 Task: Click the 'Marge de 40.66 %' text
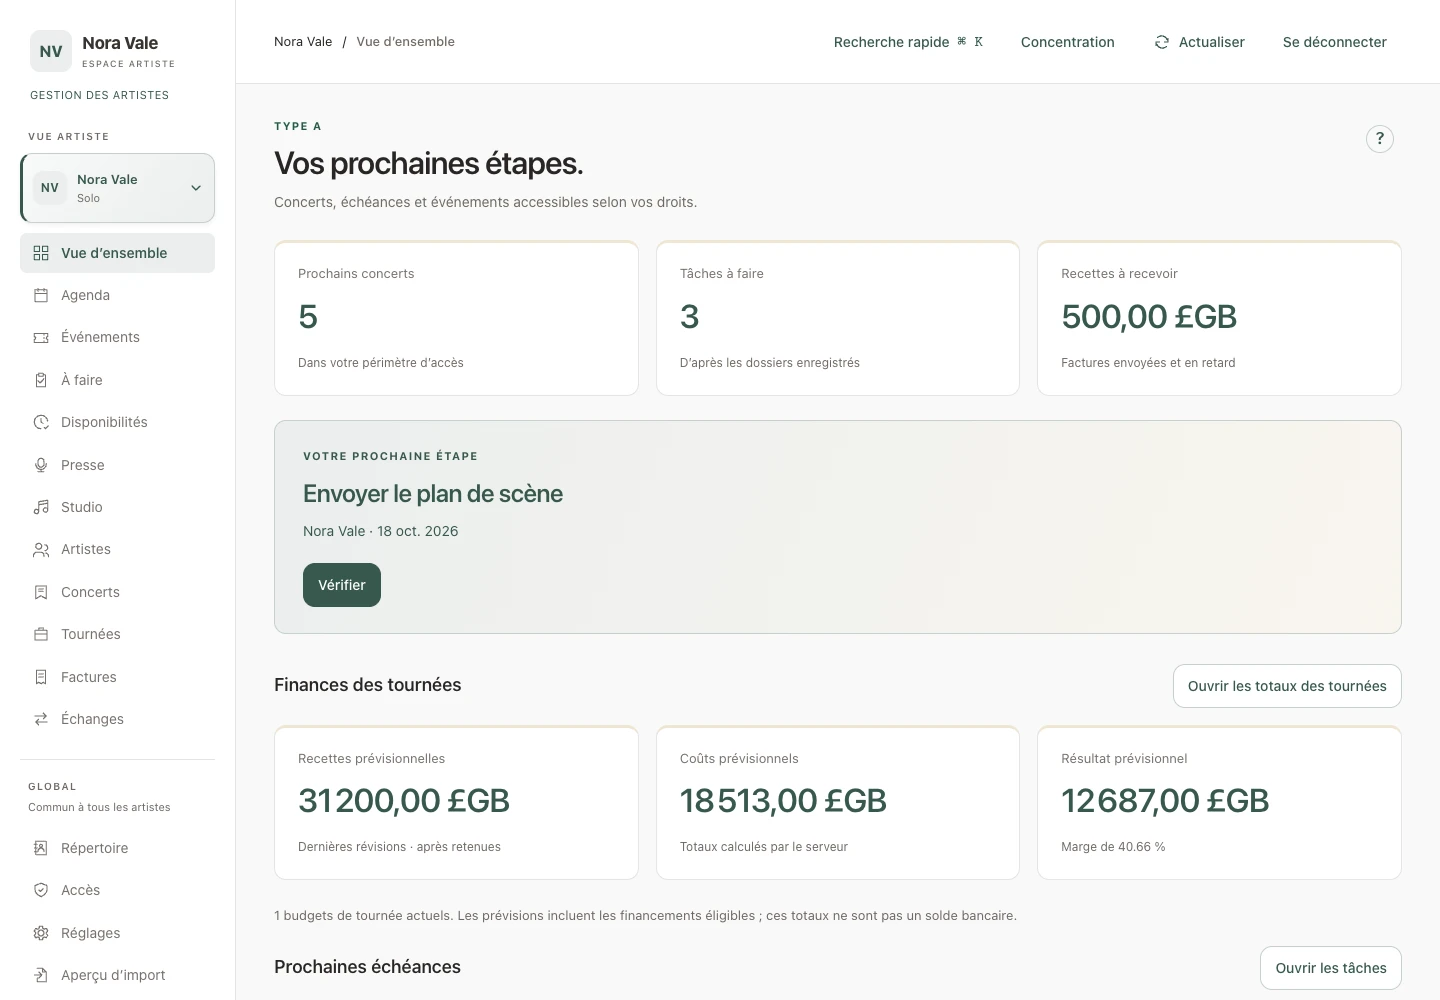[x=1113, y=847]
